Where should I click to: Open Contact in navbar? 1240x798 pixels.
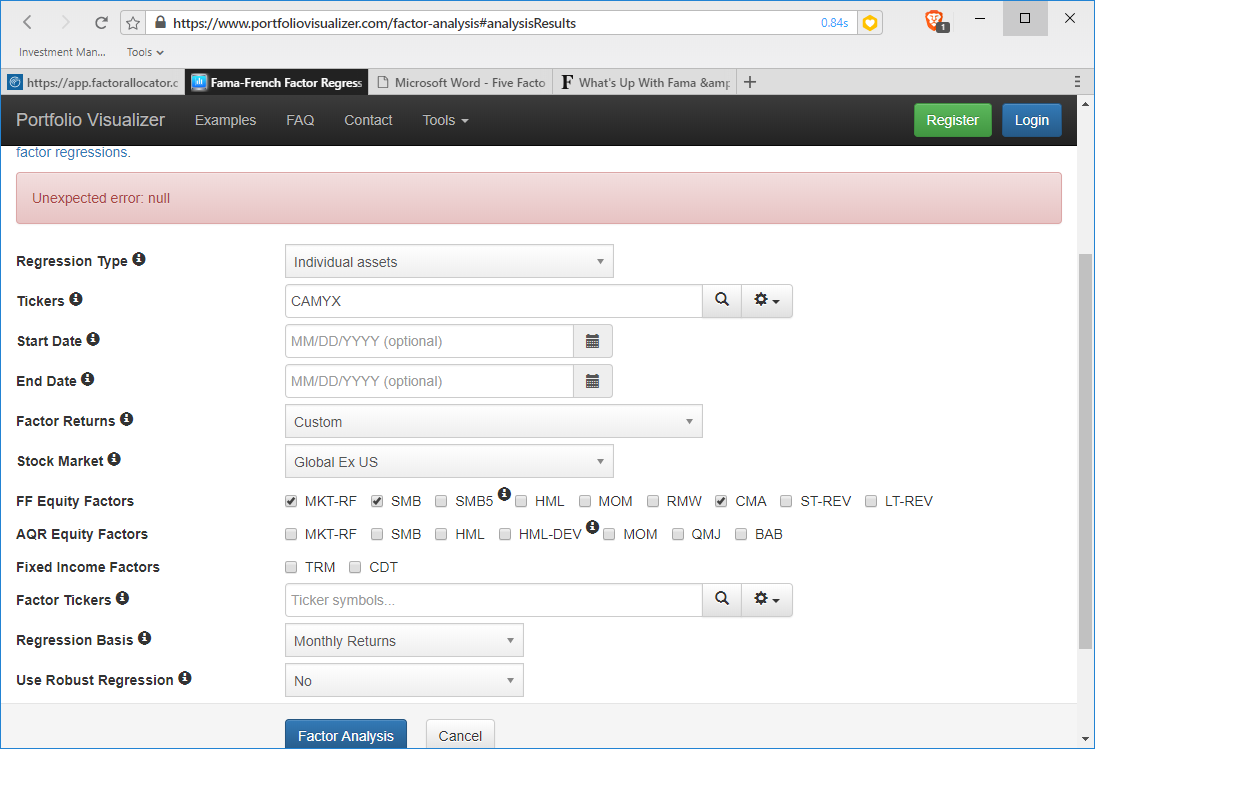(x=368, y=120)
